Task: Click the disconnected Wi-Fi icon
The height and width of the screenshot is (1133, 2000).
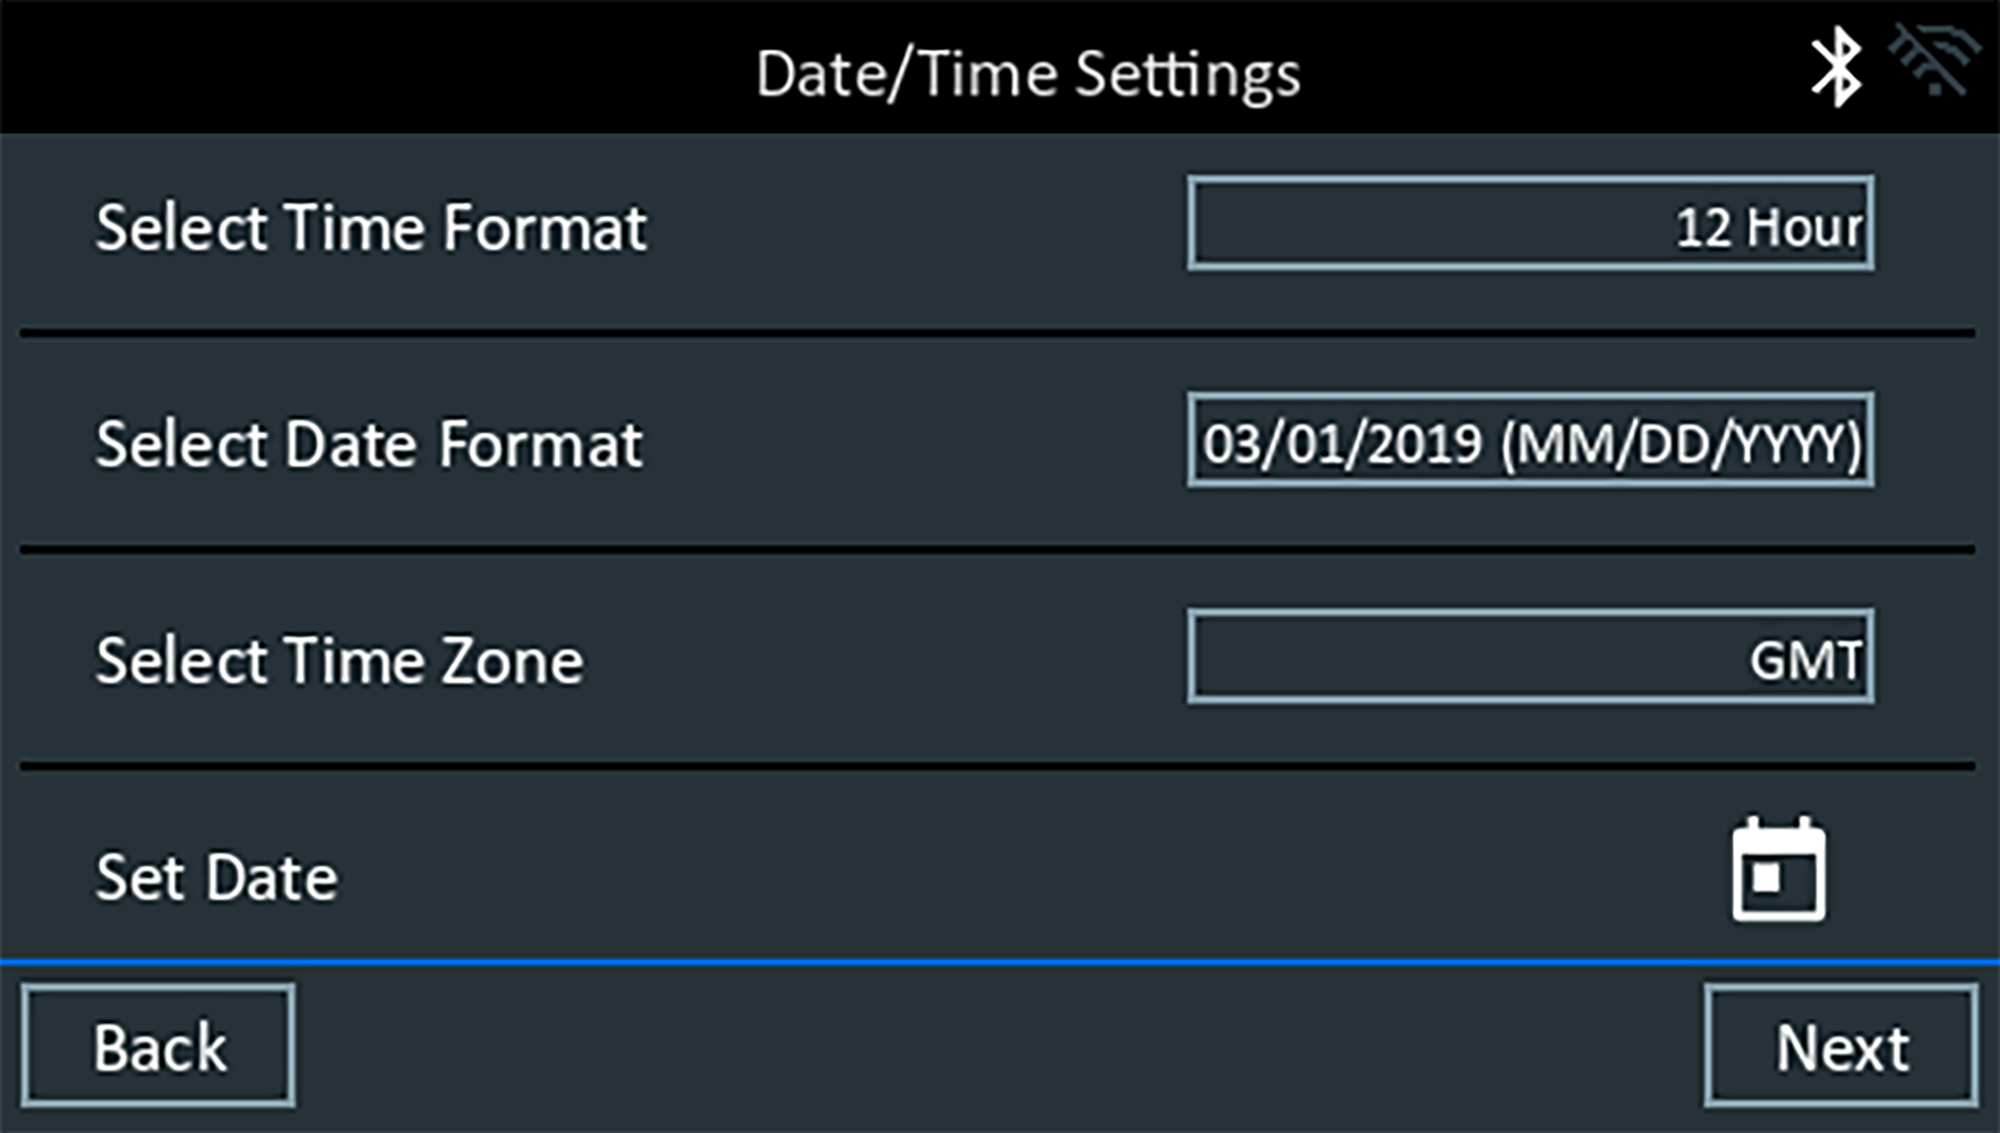Action: coord(1933,62)
